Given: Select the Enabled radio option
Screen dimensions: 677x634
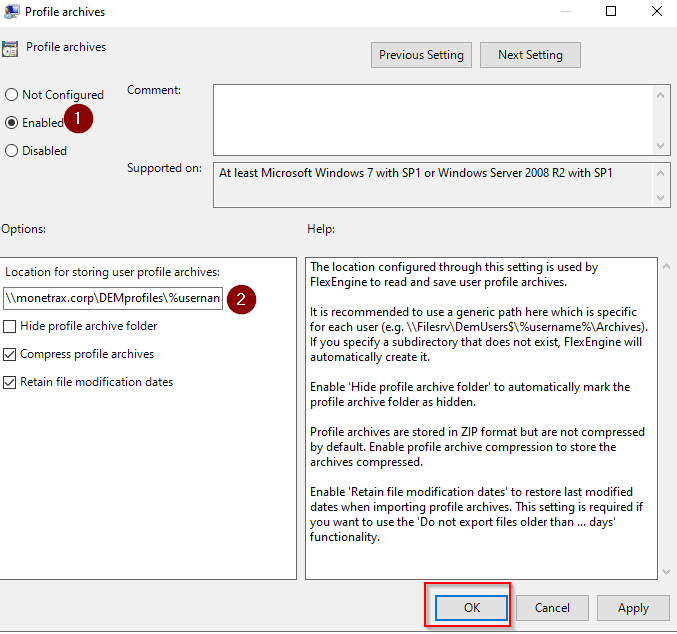Looking at the screenshot, I should coord(12,123).
